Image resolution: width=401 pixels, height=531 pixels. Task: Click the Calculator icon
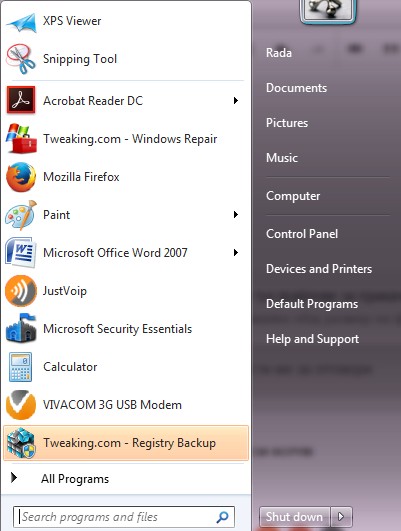[21, 367]
